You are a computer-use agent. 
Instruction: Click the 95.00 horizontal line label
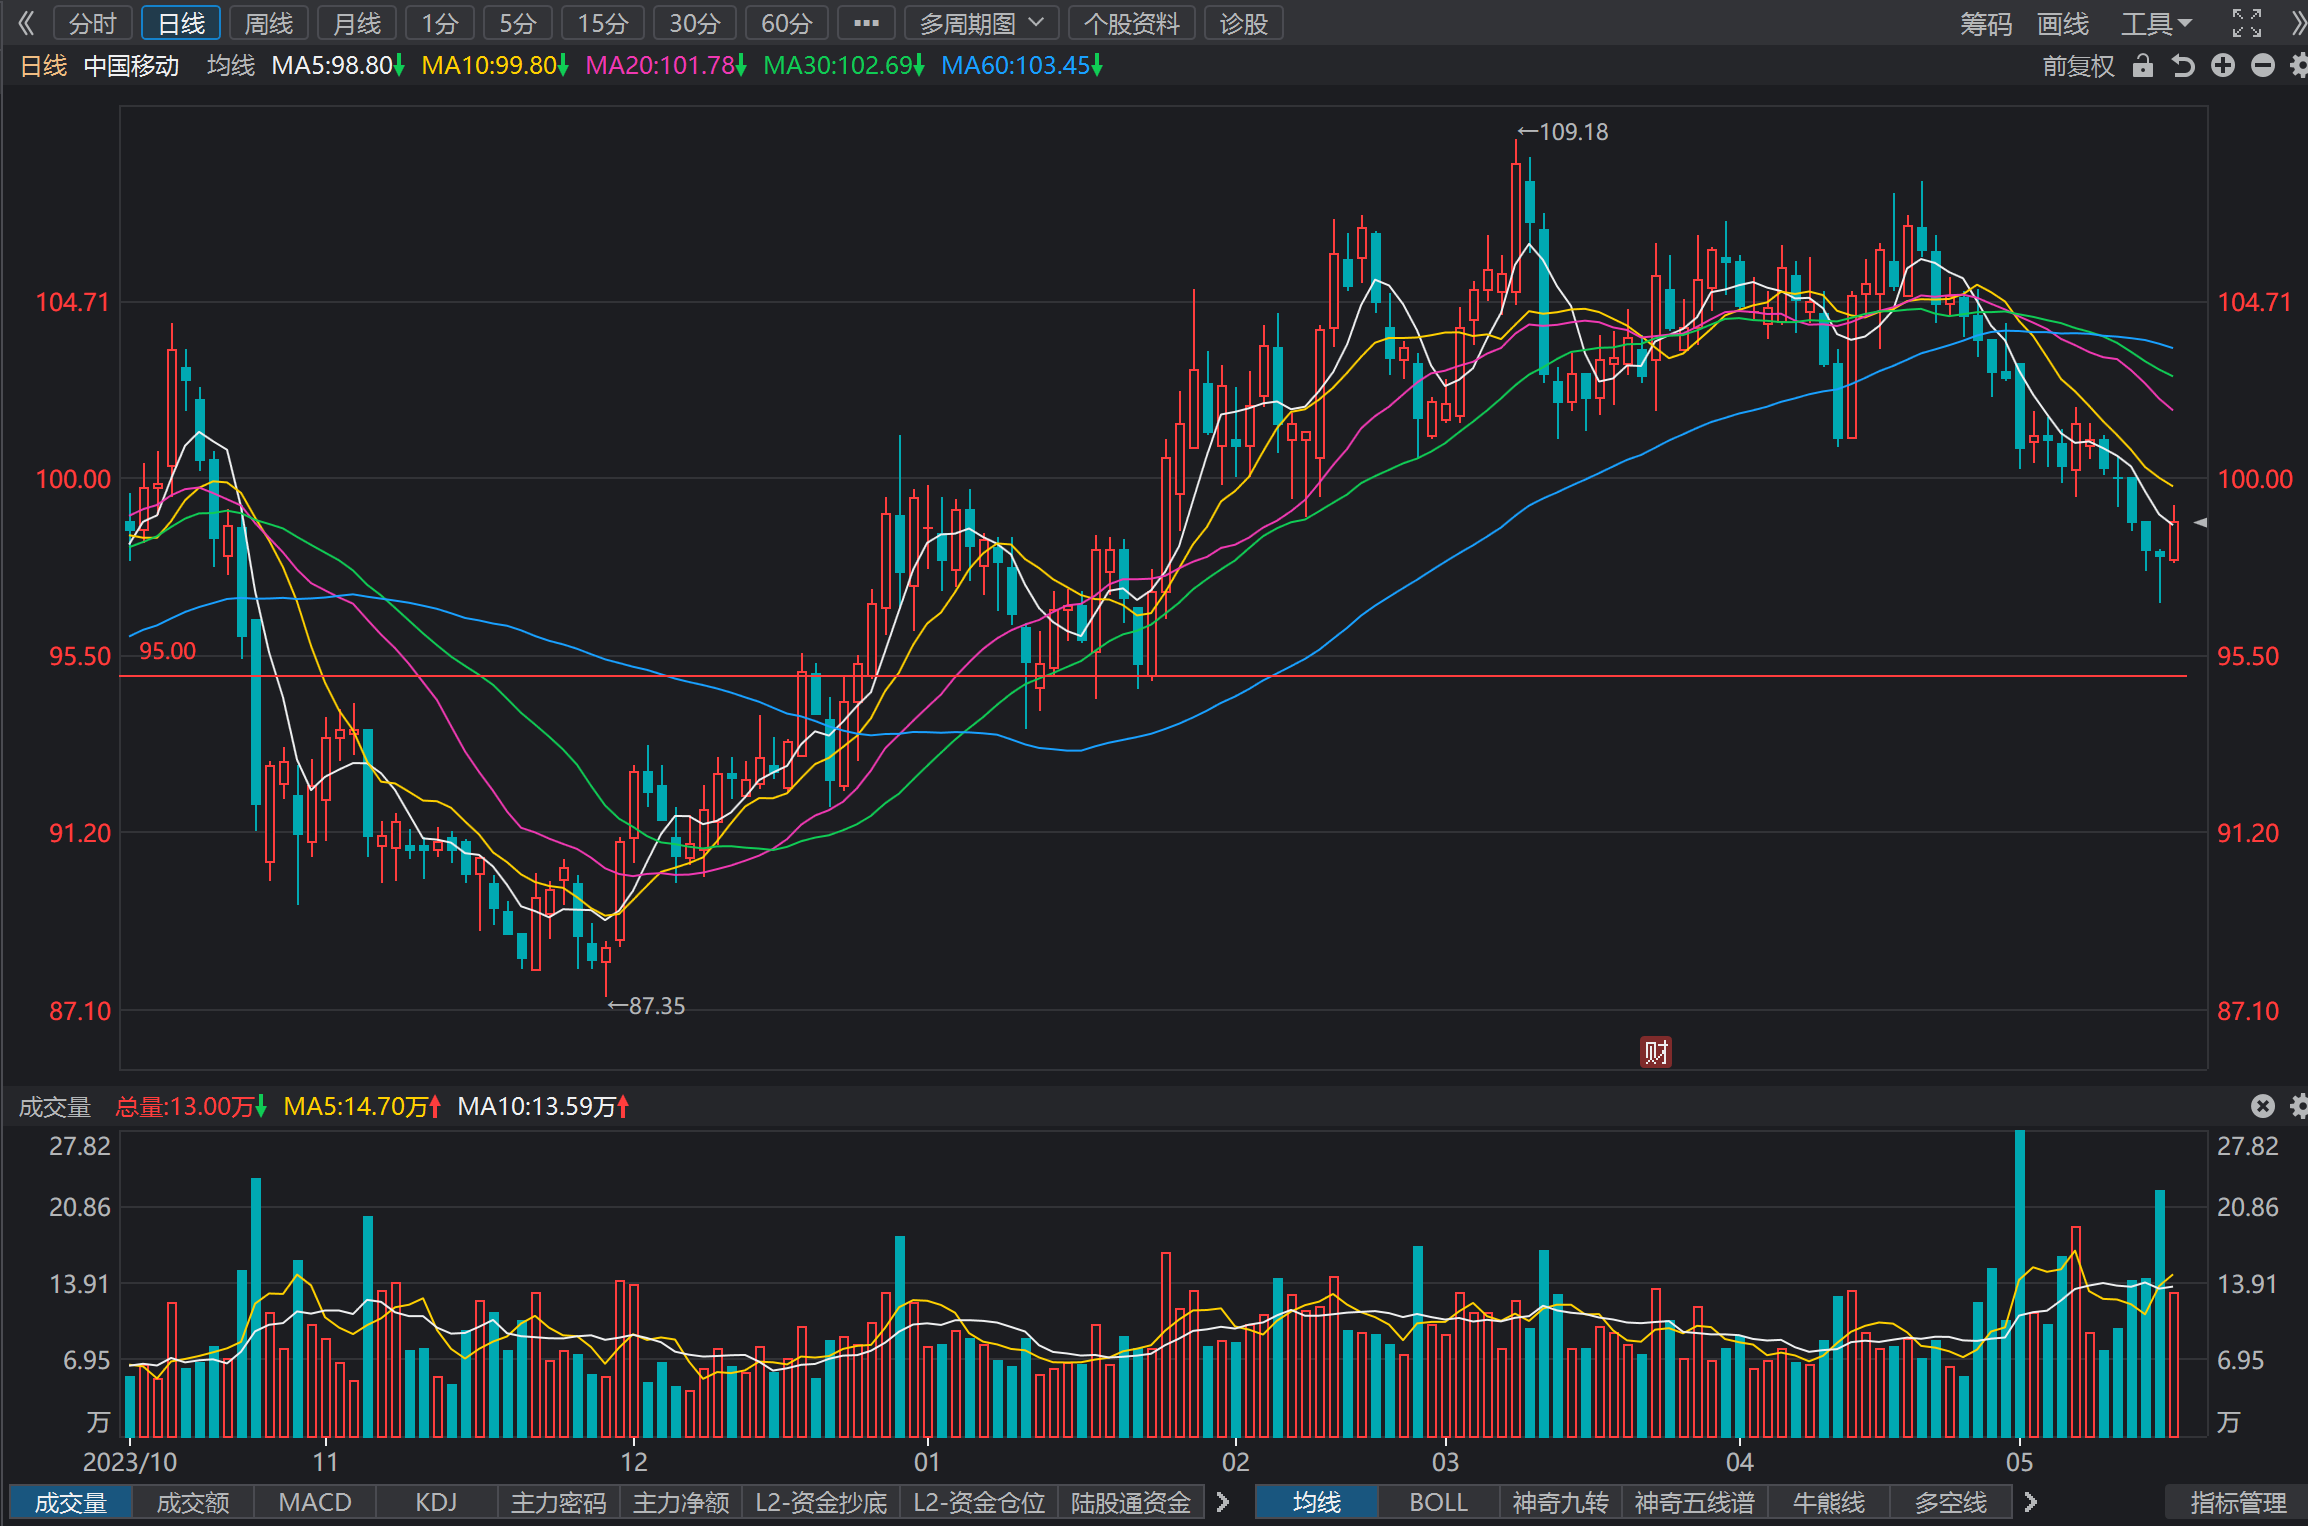167,651
